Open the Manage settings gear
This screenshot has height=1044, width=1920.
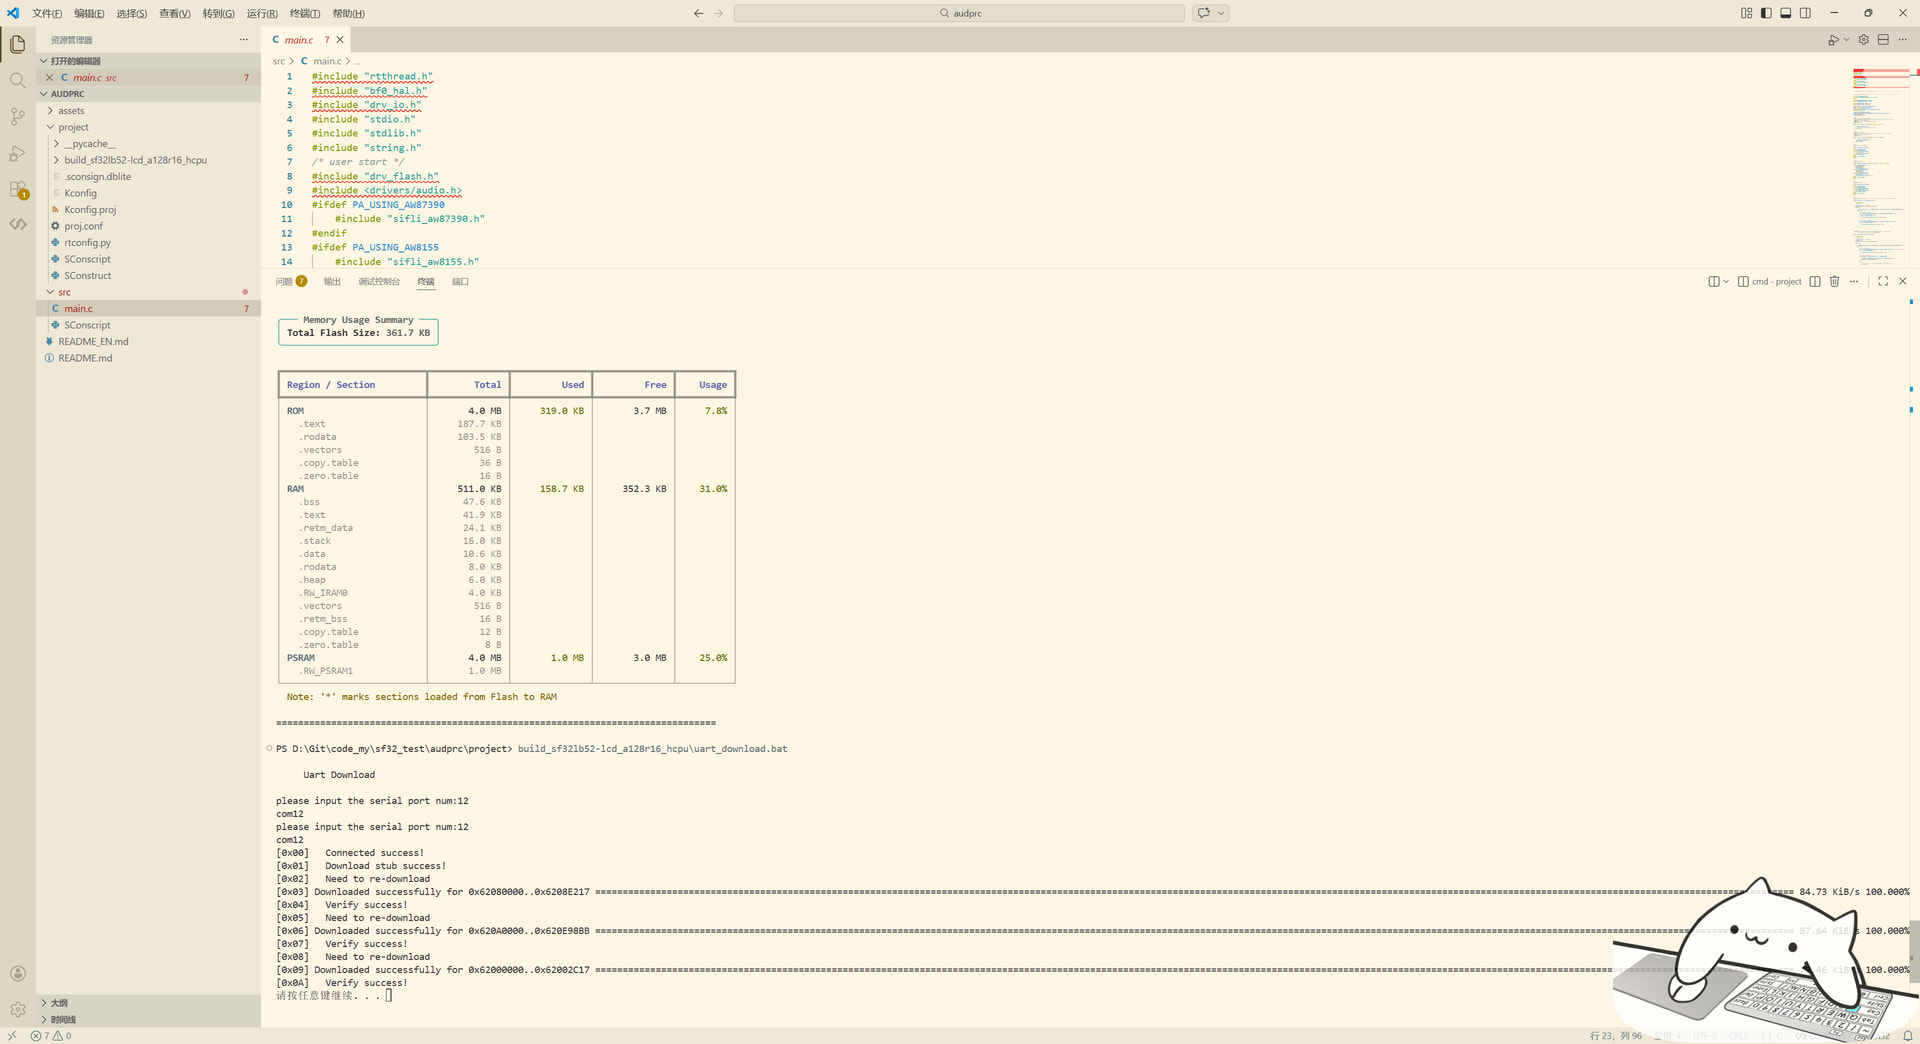pyautogui.click(x=17, y=1009)
